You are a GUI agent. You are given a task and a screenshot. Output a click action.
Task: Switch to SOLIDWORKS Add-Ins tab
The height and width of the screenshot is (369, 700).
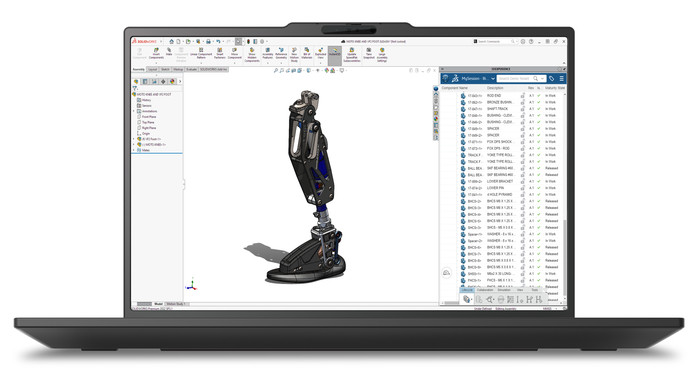pos(213,69)
